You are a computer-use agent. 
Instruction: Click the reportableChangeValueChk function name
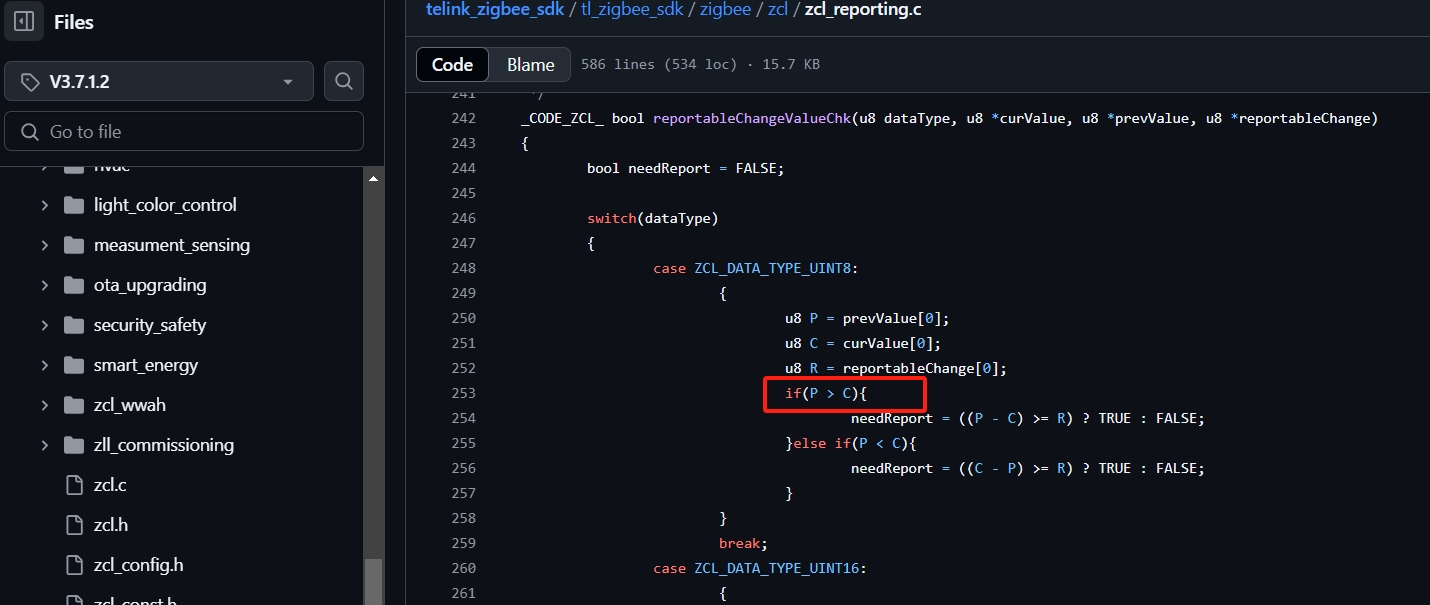[751, 118]
